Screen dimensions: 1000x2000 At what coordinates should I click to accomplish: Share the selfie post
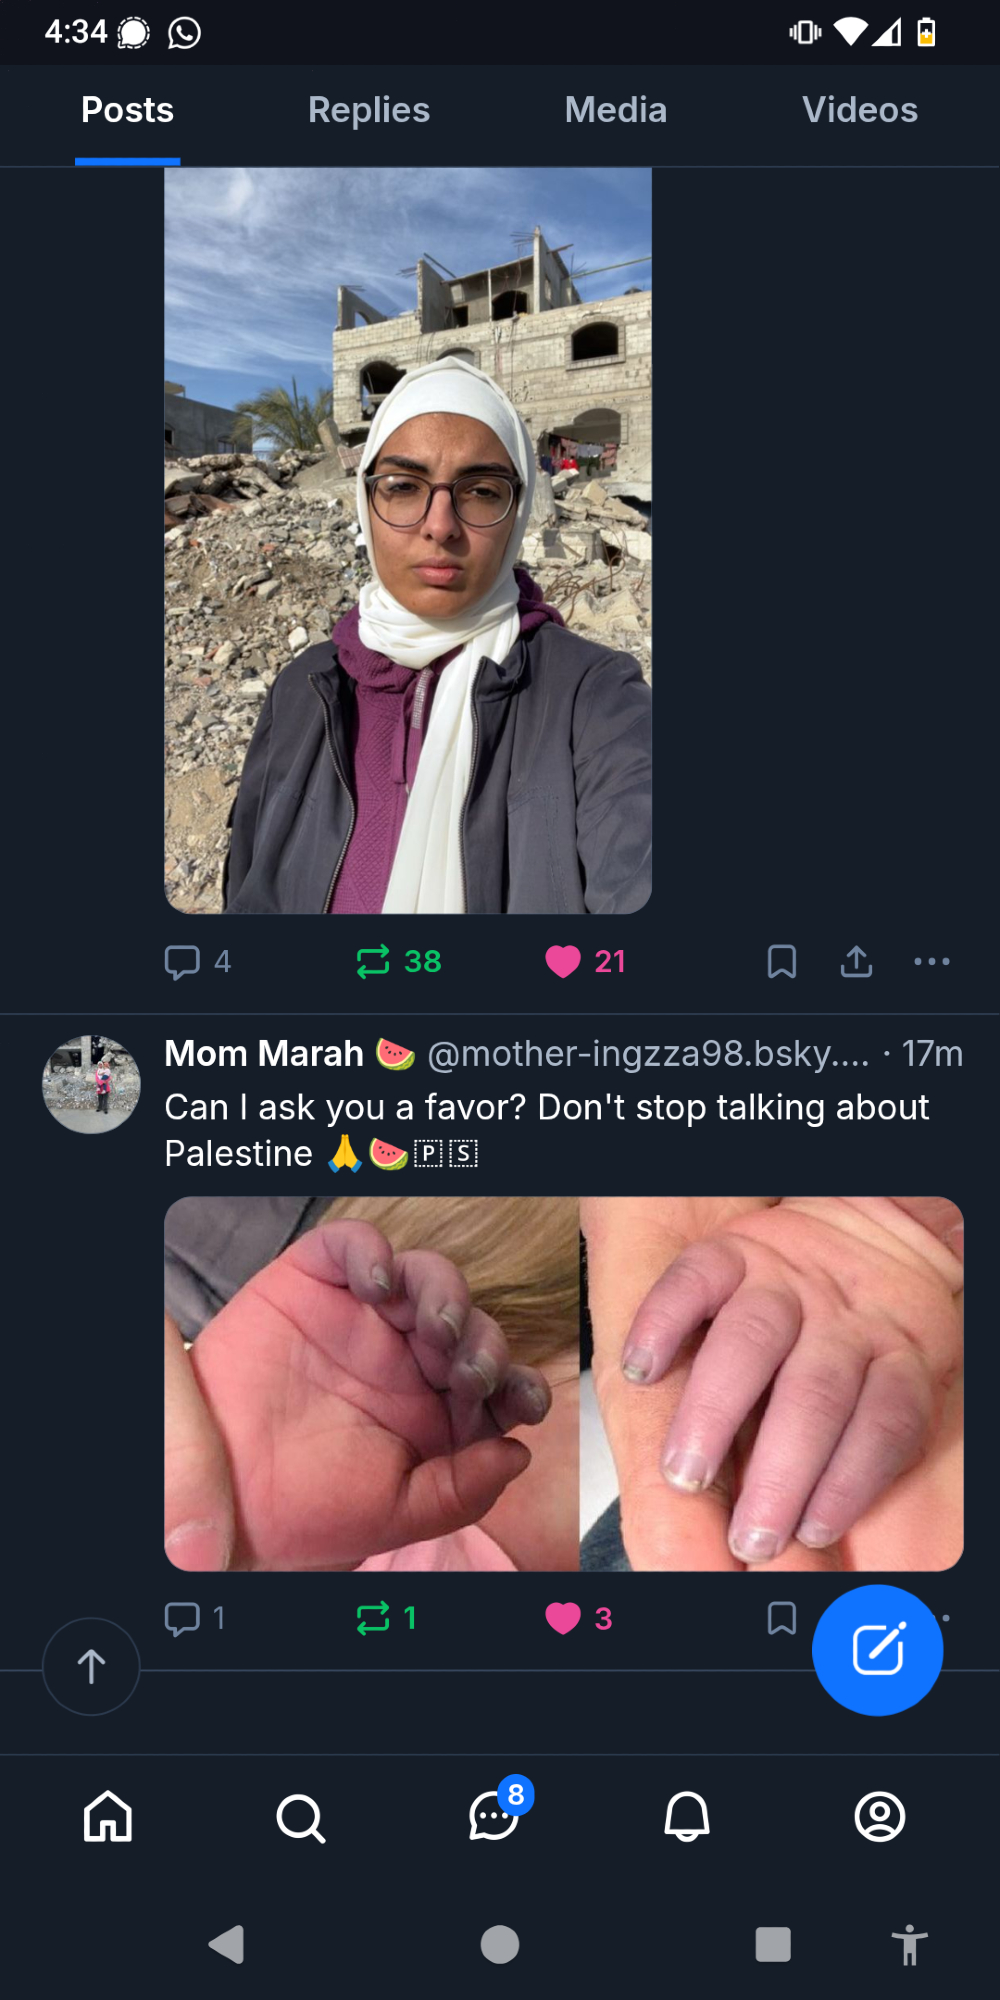click(x=856, y=962)
